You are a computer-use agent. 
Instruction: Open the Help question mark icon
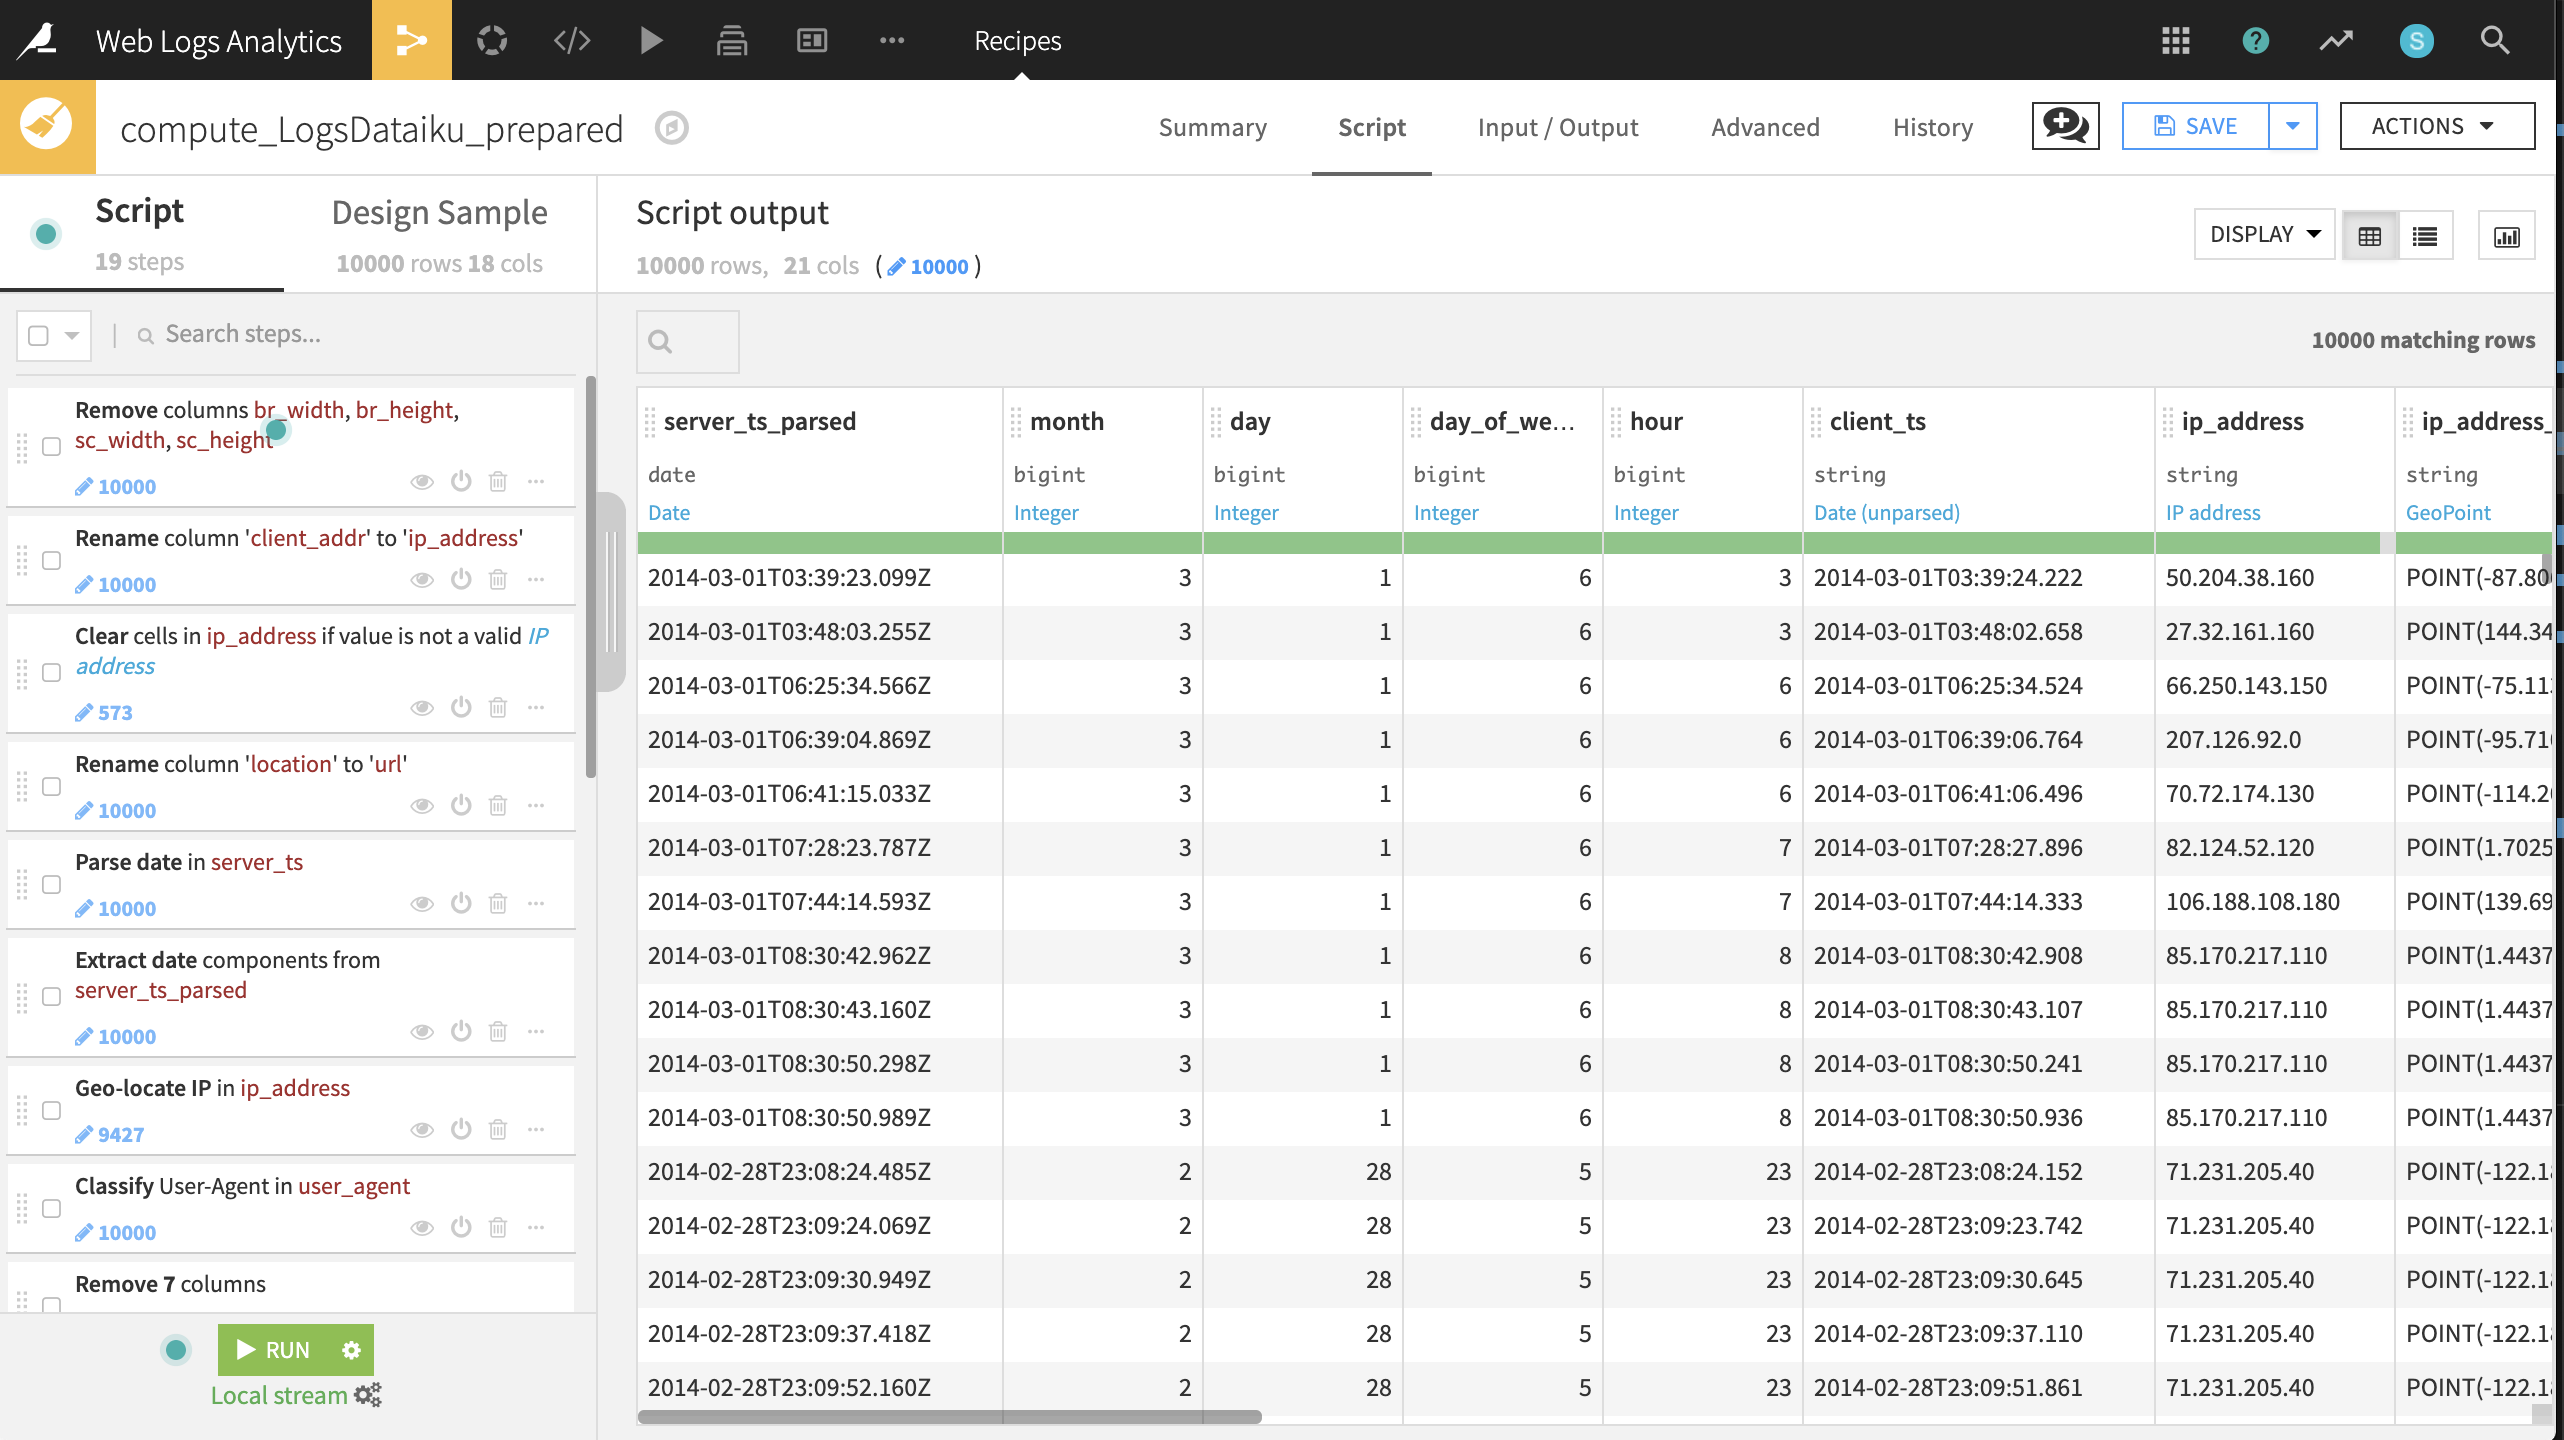click(x=2256, y=40)
